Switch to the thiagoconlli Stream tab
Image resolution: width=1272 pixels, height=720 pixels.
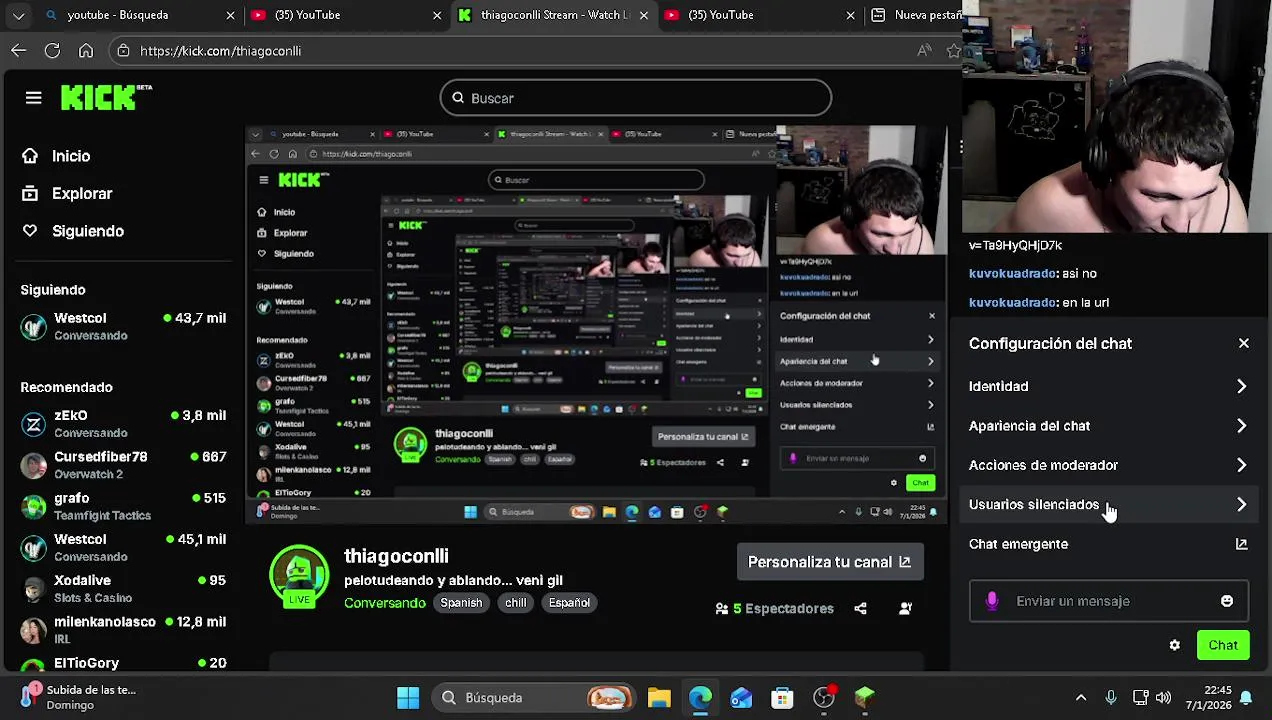[553, 15]
